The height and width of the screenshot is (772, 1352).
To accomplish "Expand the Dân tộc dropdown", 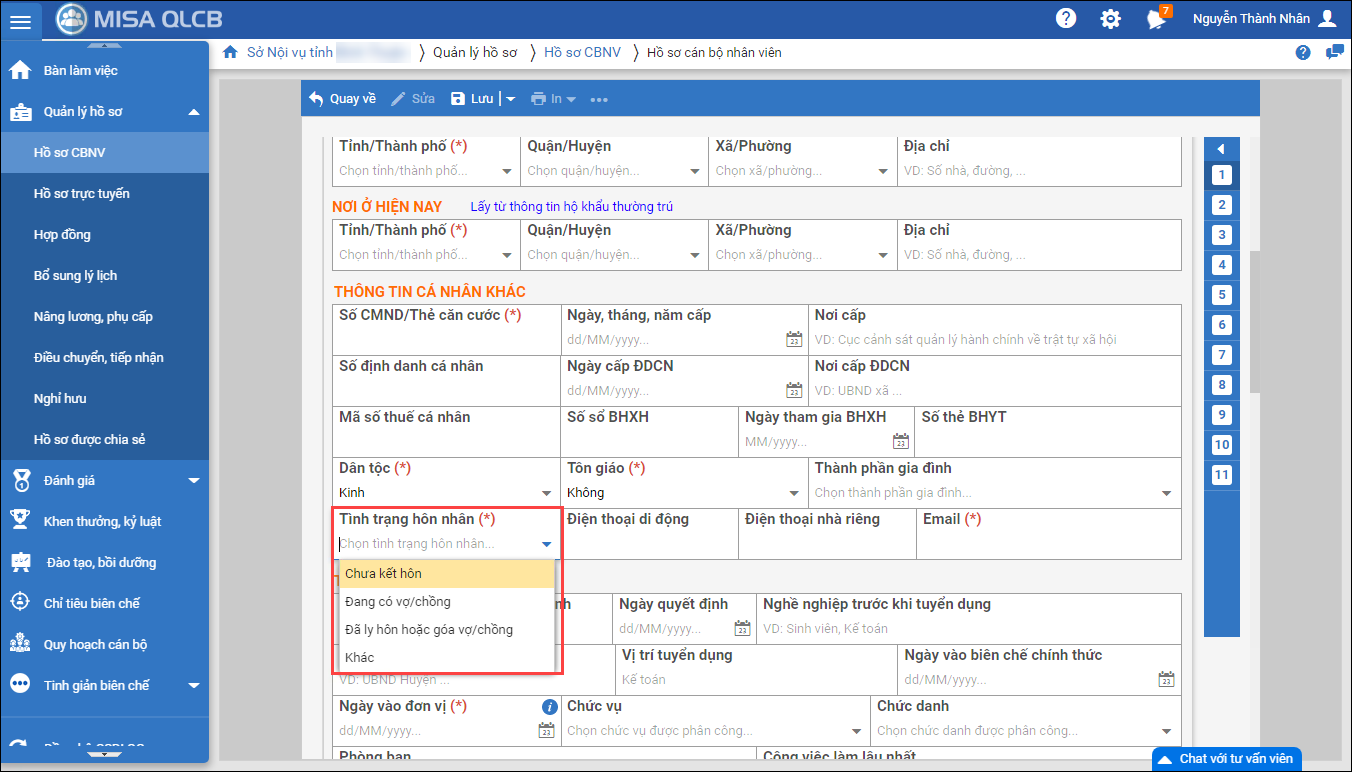I will coord(546,493).
